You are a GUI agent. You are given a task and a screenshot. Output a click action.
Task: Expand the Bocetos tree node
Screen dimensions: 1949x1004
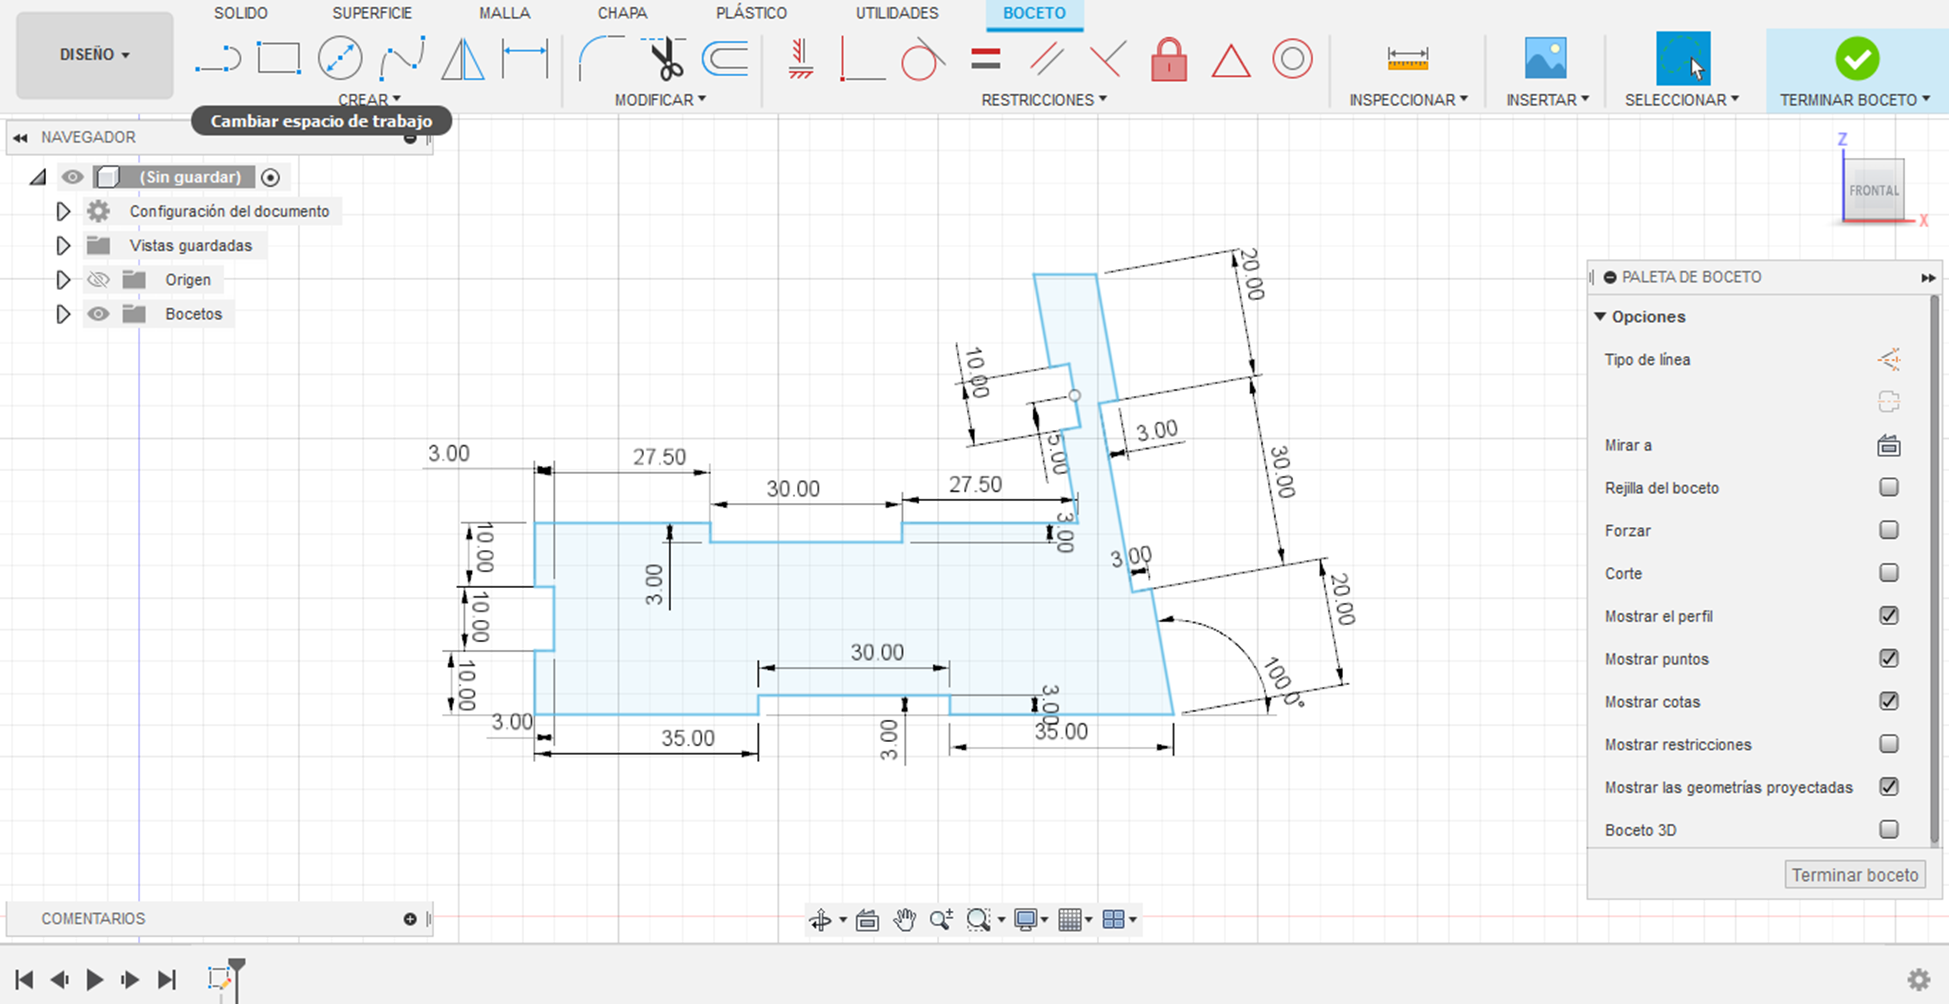(x=63, y=314)
